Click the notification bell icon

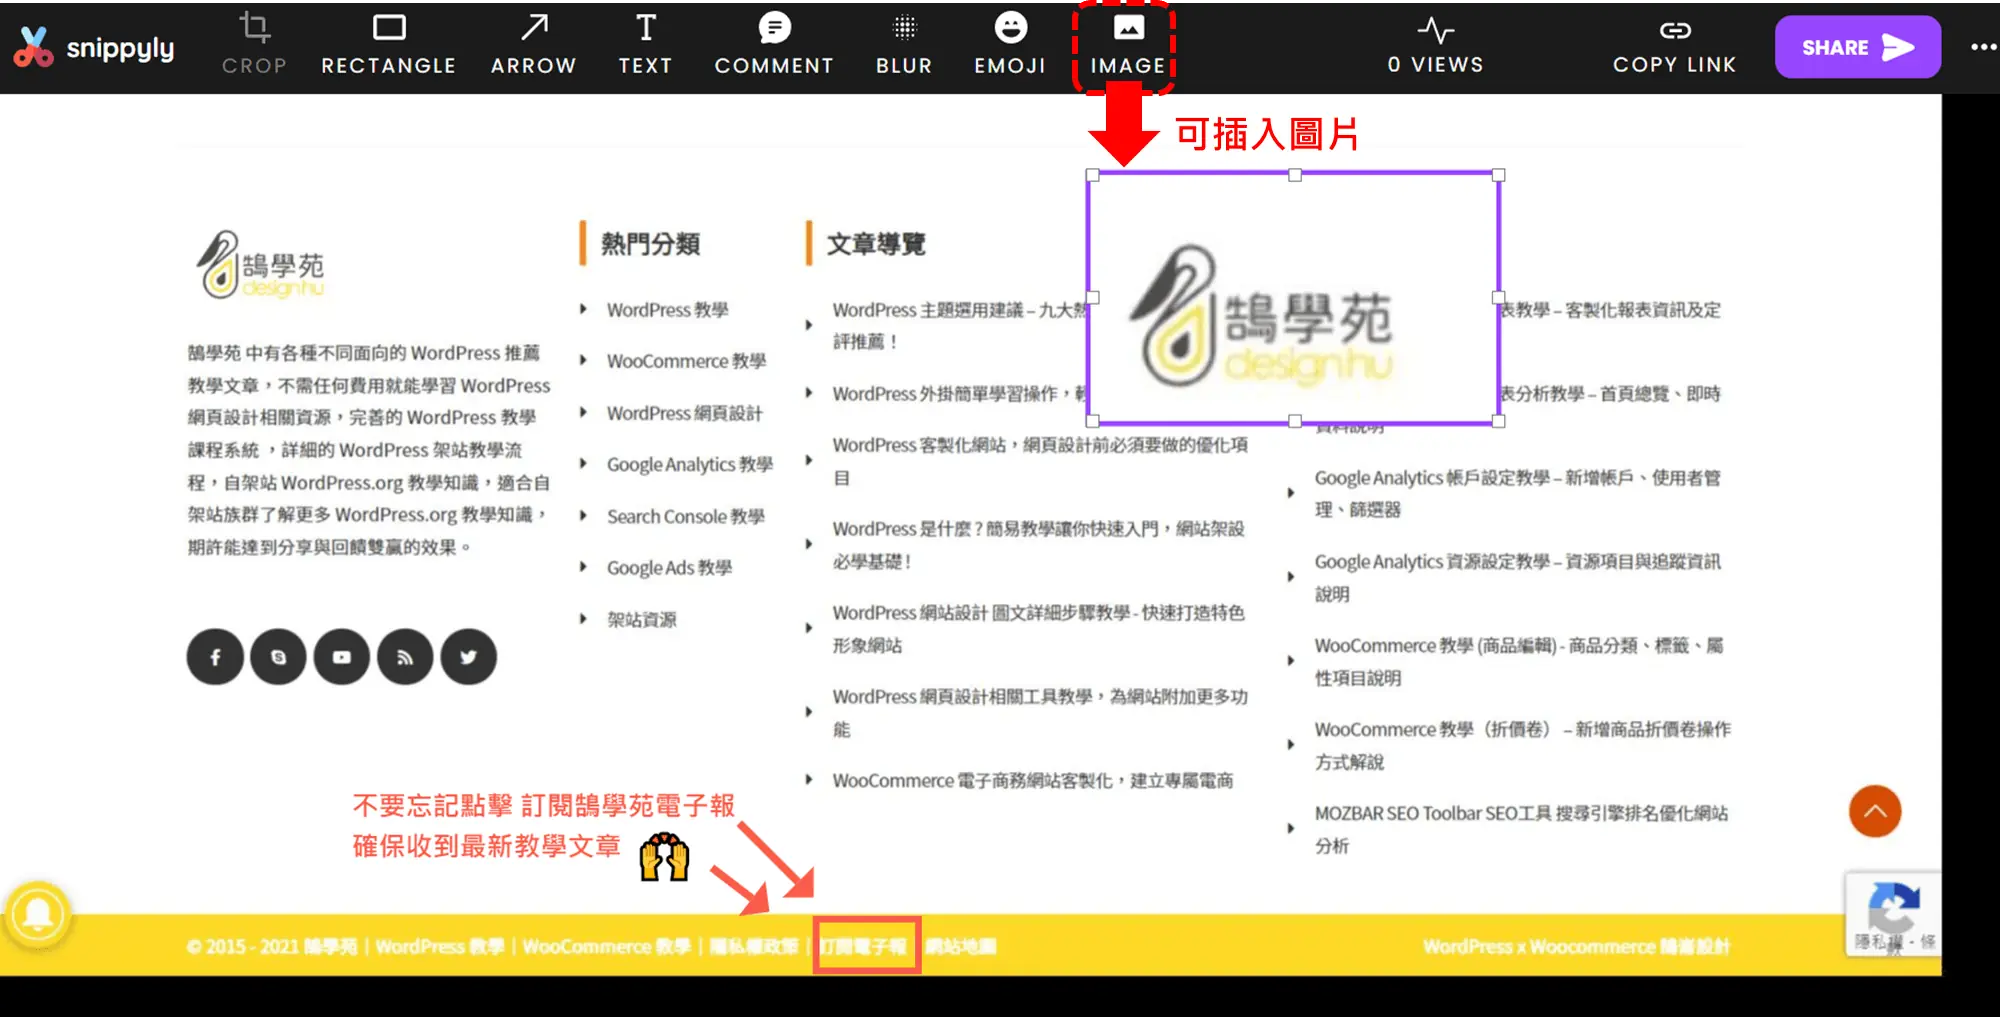[x=38, y=914]
